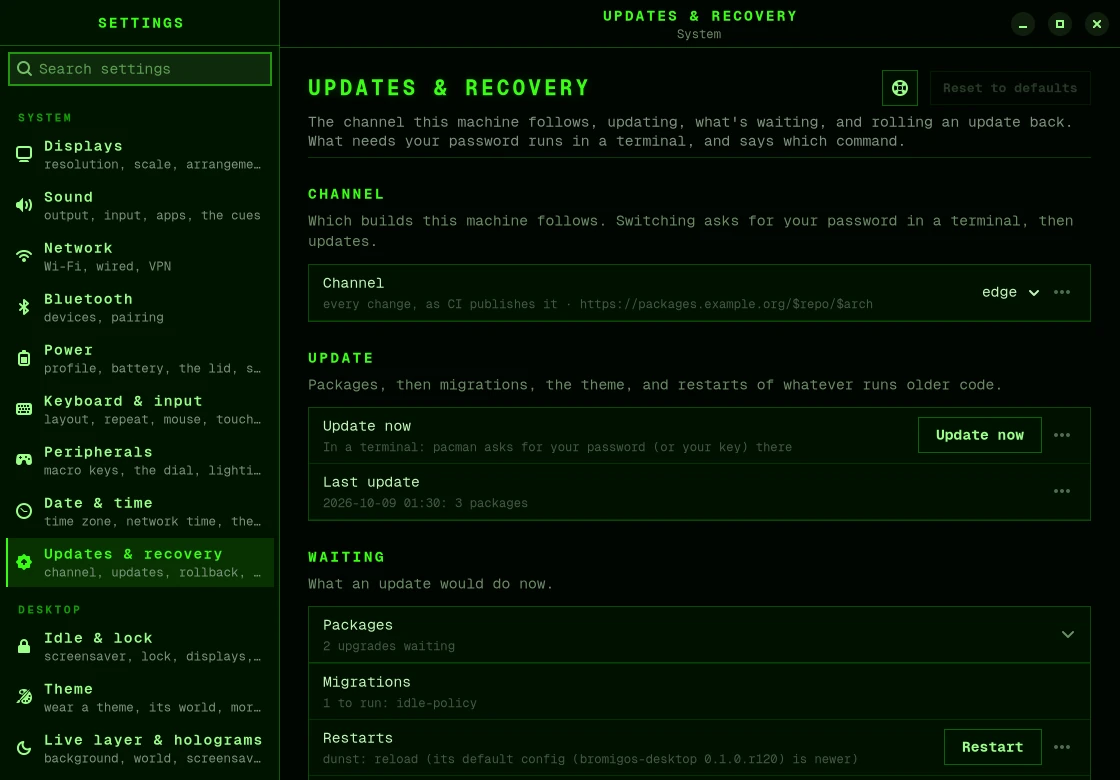Image resolution: width=1120 pixels, height=780 pixels.
Task: Click the Idle & lock padlock icon
Action: pos(24,646)
